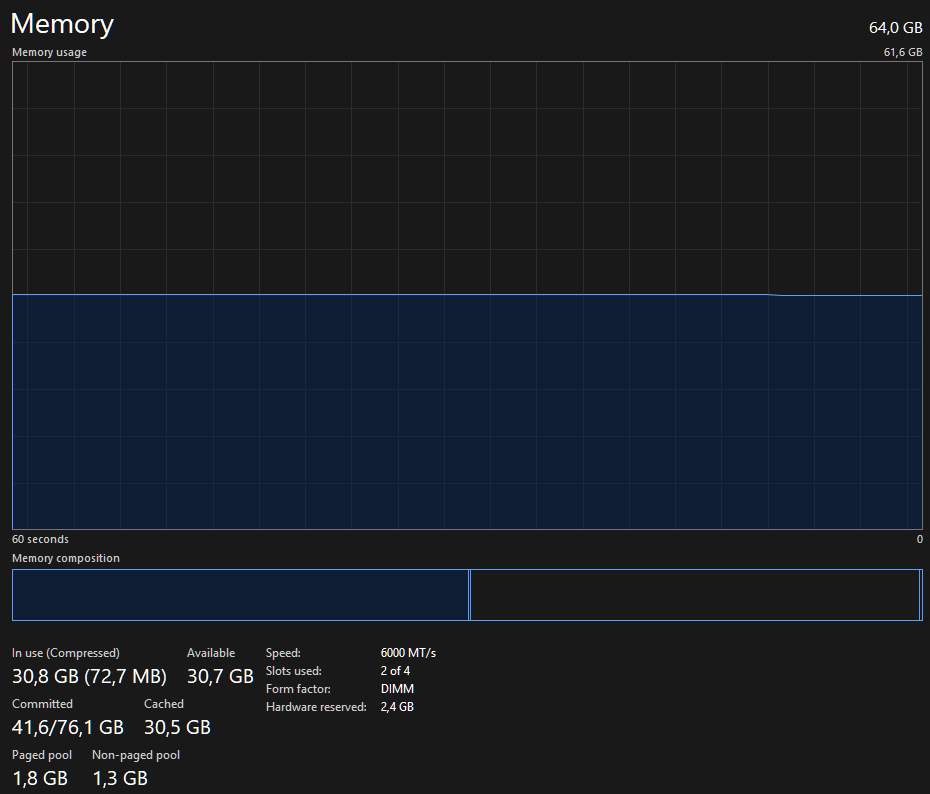930x794 pixels.
Task: Select the DIMM form factor value
Action: click(x=397, y=689)
